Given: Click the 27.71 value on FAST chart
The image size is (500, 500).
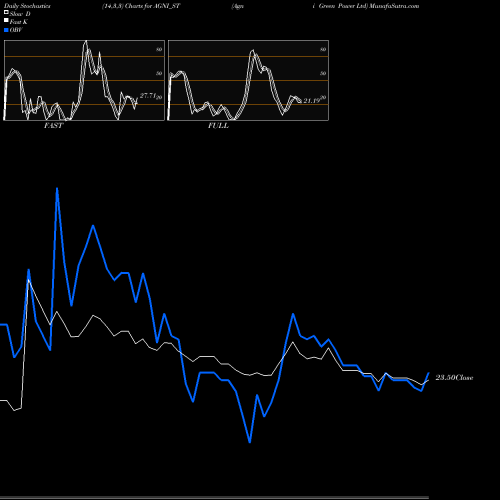Looking at the screenshot, I should tap(148, 96).
